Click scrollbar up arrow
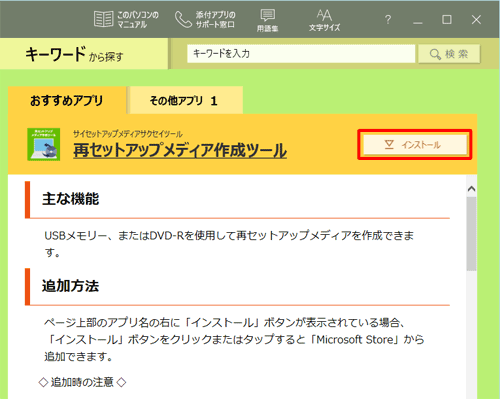Image resolution: width=500 pixels, height=399 pixels. (471, 189)
